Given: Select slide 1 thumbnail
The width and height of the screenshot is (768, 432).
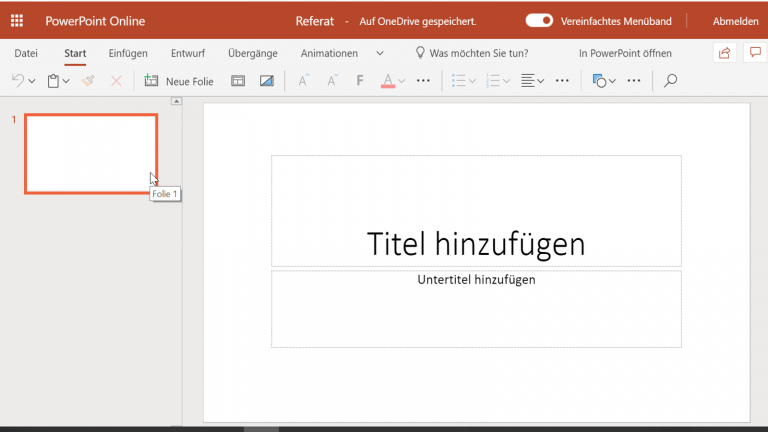Looking at the screenshot, I should click(x=91, y=153).
